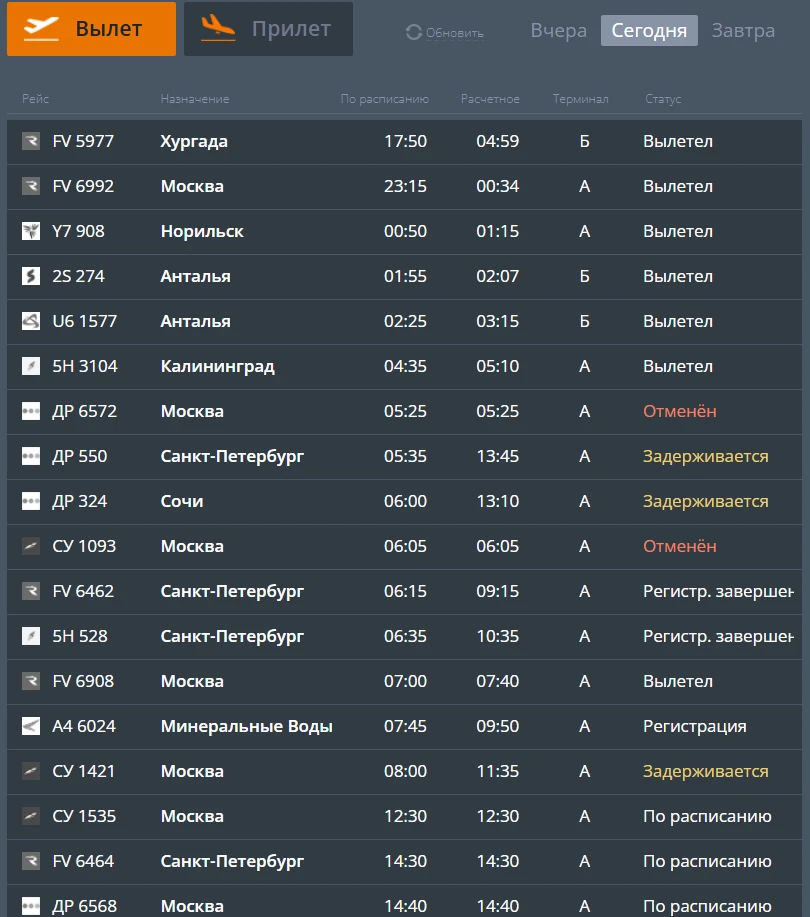Screen dimensions: 810x917
Task: Click the Aeroflot icon for СУ 1093
Action: tap(31, 546)
